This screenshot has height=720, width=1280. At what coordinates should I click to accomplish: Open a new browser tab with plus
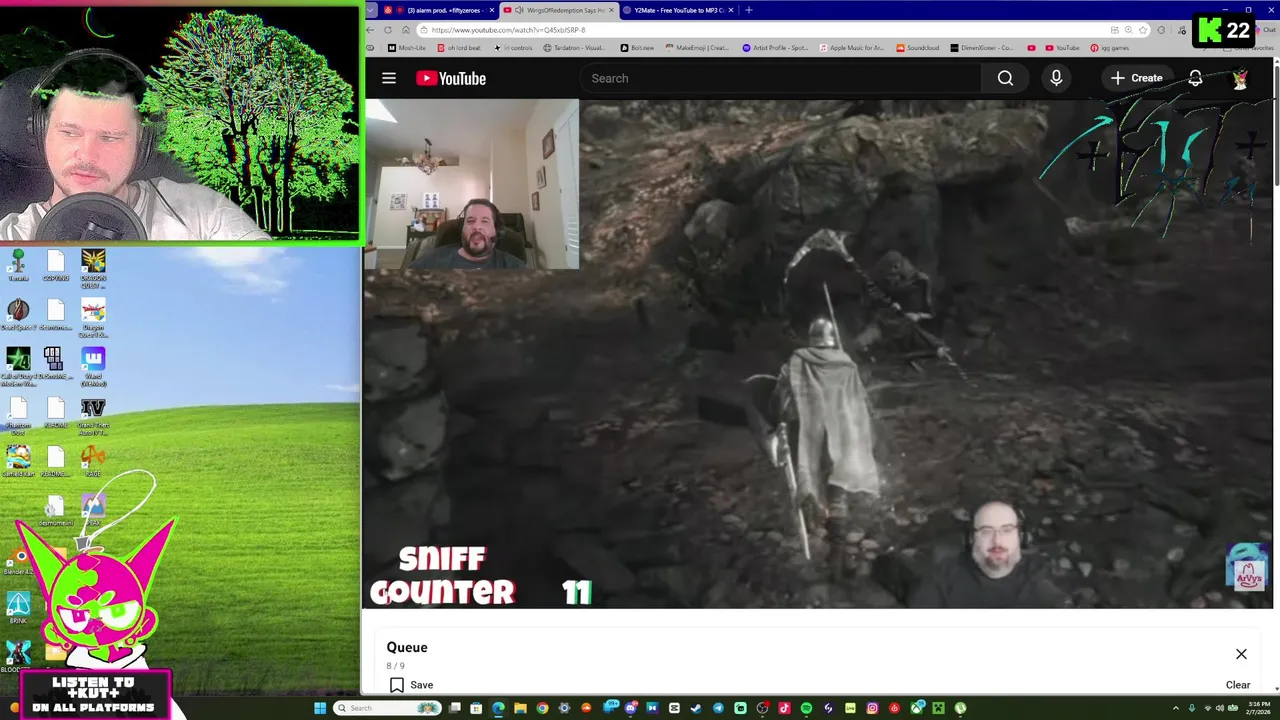[749, 10]
